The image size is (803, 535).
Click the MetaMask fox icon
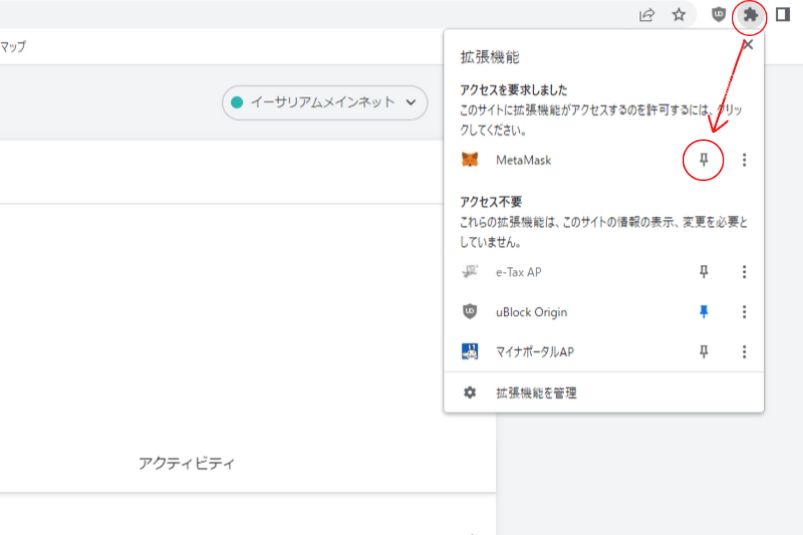click(x=470, y=160)
